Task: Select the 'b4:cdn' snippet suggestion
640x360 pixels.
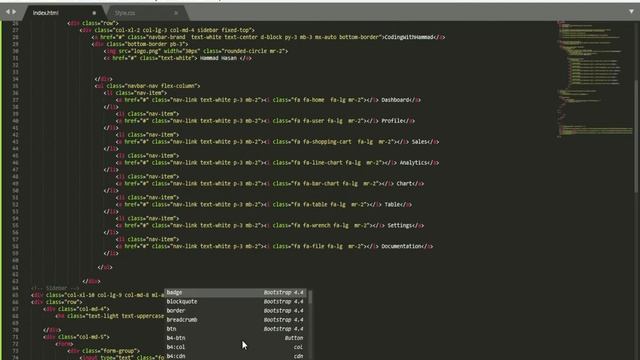Action: point(236,356)
